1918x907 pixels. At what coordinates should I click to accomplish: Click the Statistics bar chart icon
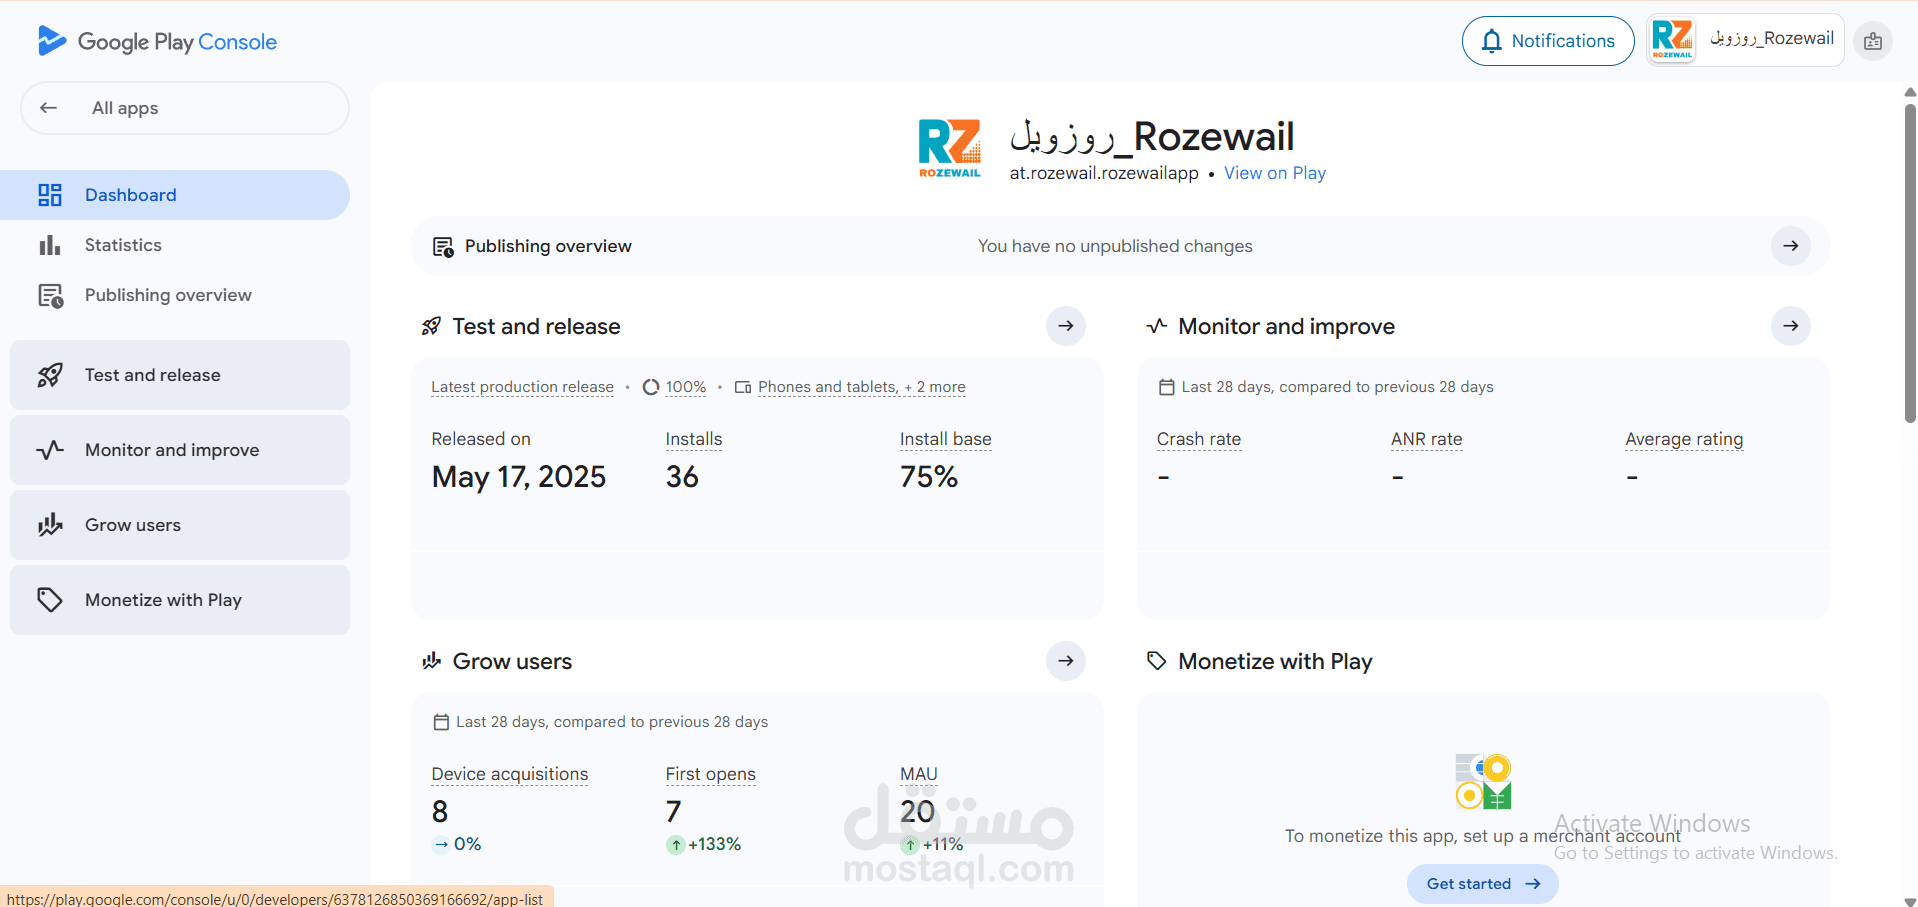[x=50, y=245]
